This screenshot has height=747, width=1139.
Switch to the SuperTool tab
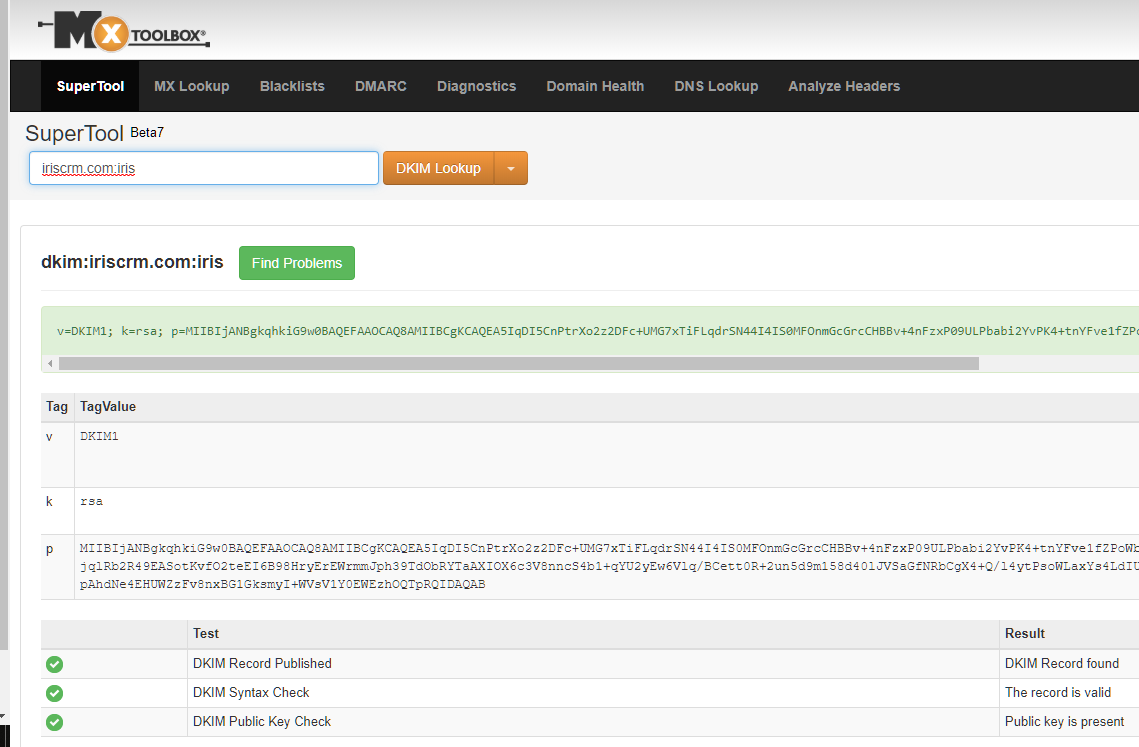point(90,86)
